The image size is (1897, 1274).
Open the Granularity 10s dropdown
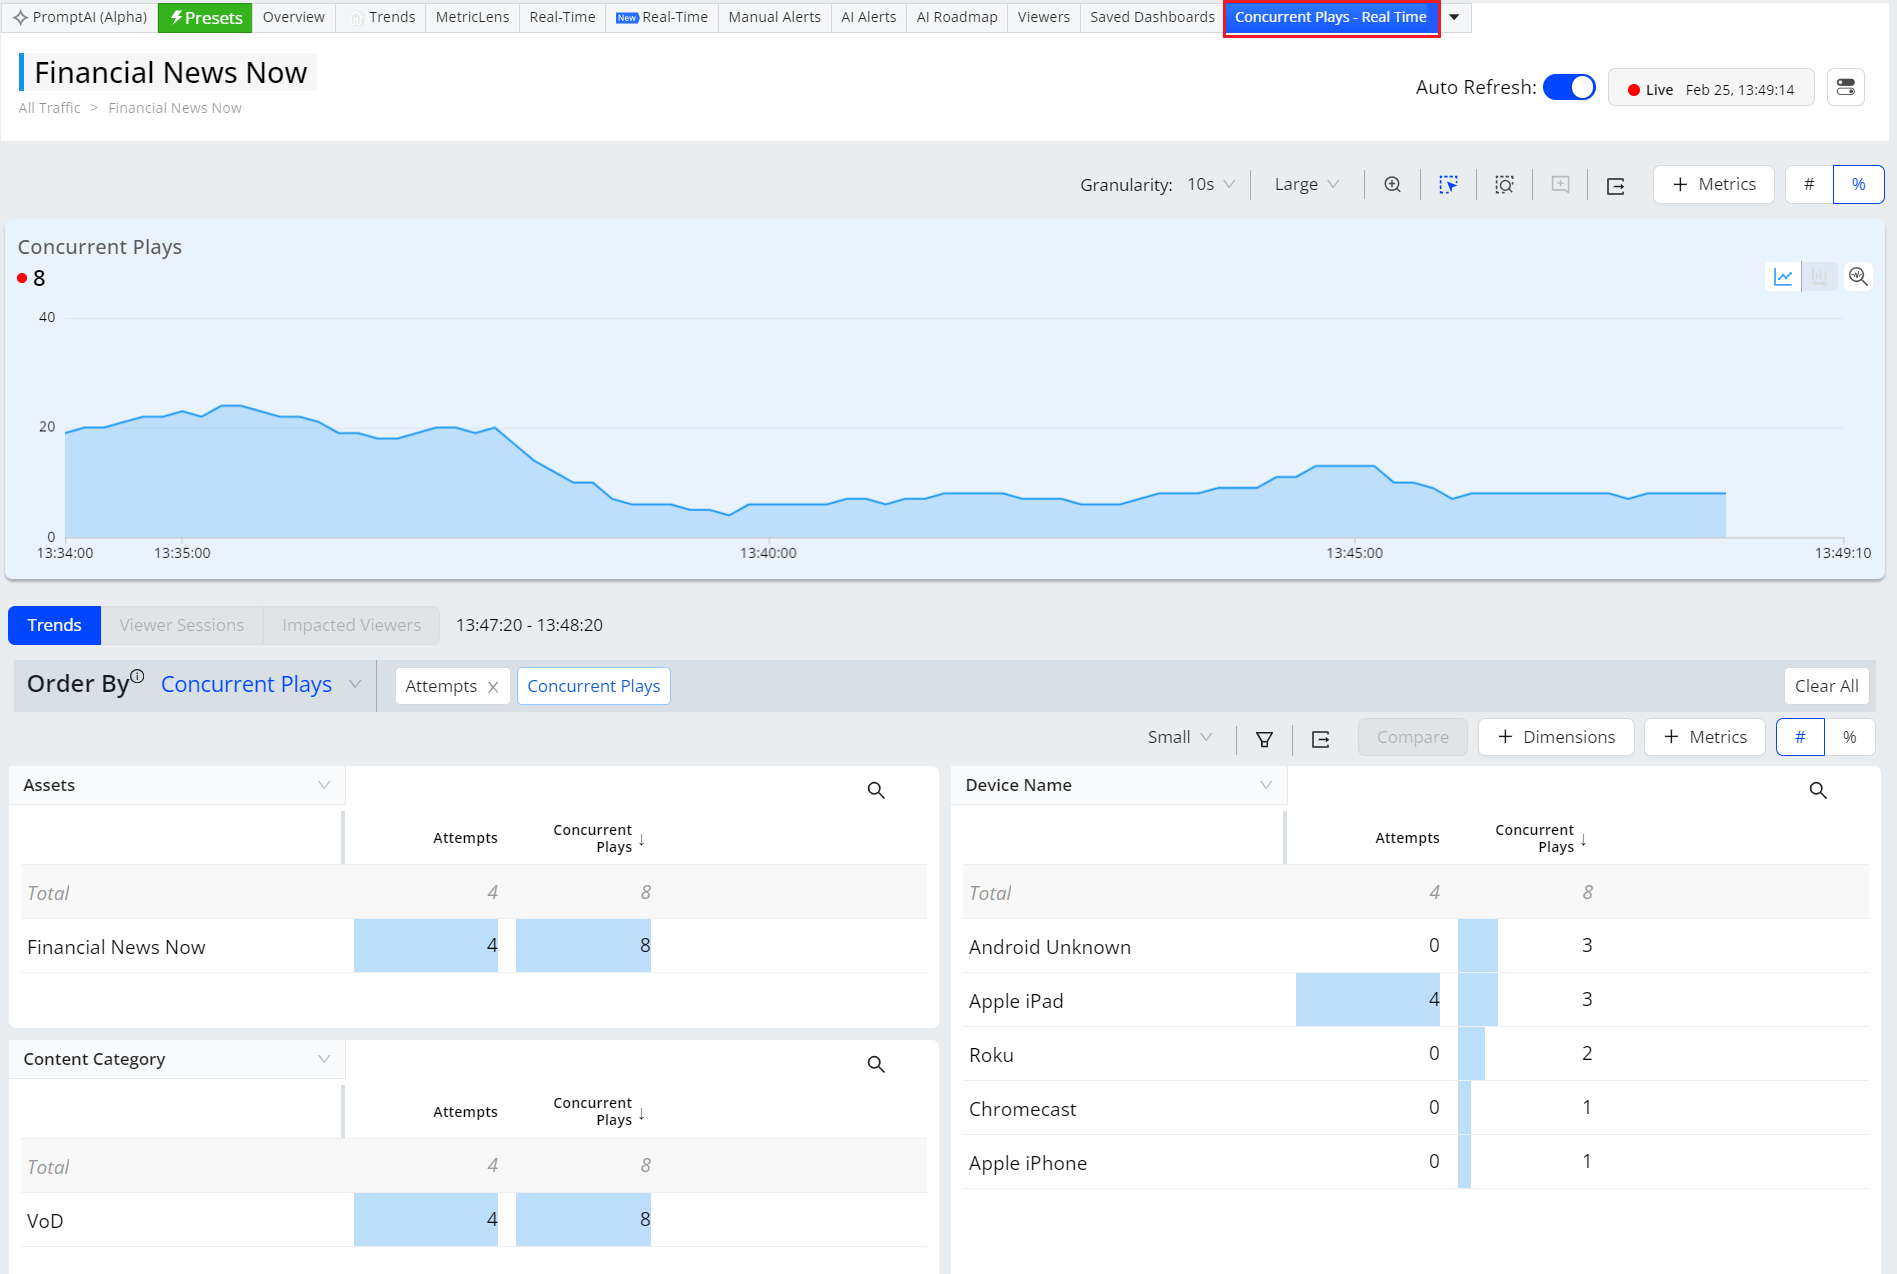pyautogui.click(x=1211, y=185)
